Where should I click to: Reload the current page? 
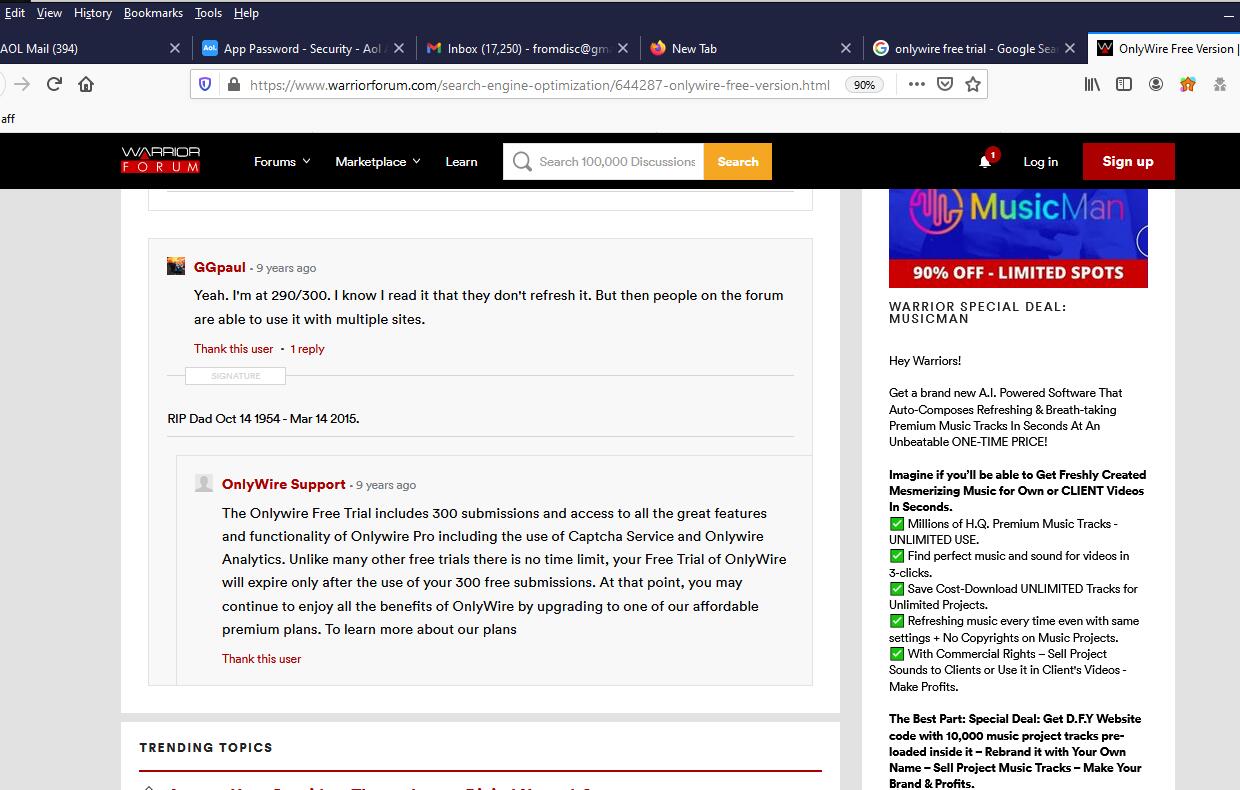click(54, 85)
